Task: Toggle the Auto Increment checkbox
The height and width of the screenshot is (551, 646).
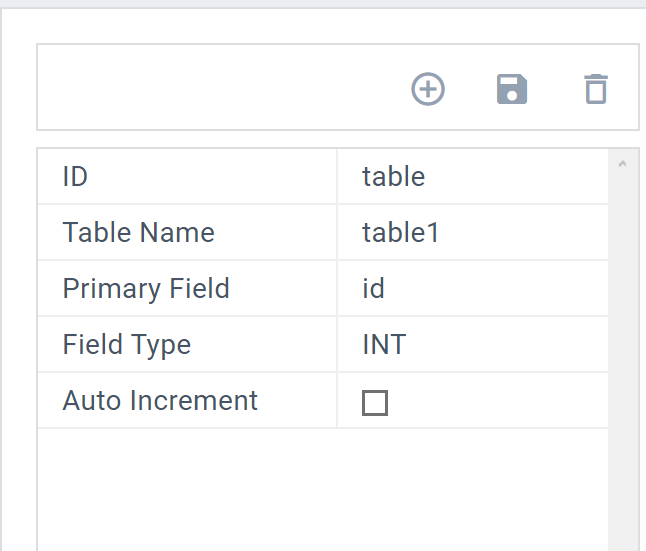Action: point(375,403)
